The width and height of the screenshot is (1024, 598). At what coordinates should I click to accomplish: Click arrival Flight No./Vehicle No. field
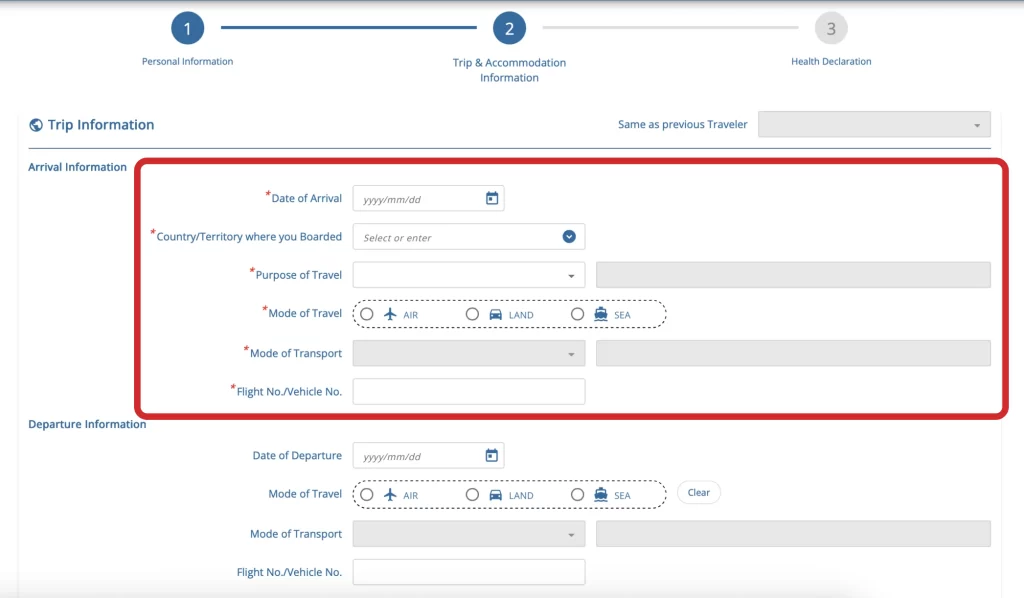(x=469, y=392)
